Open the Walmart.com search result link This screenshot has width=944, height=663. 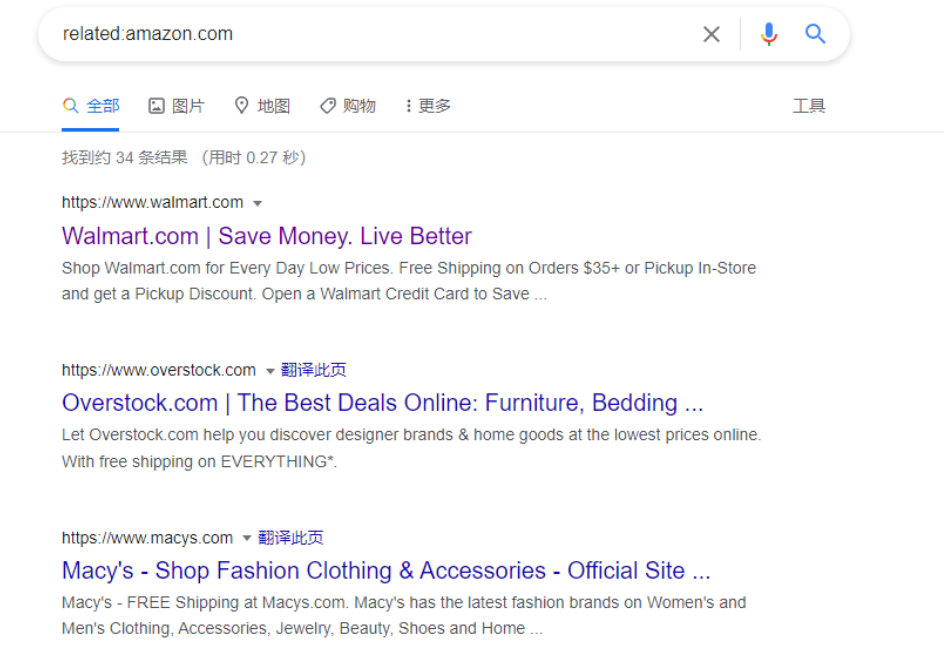tap(266, 236)
